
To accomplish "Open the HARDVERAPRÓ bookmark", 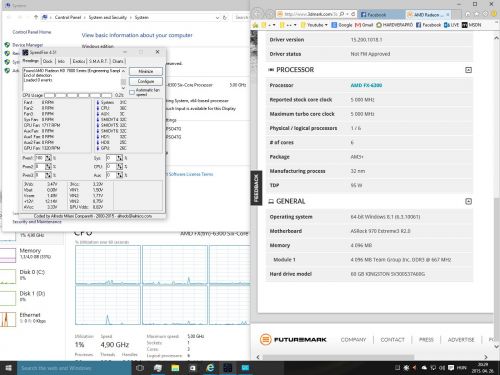I will 395,25.
